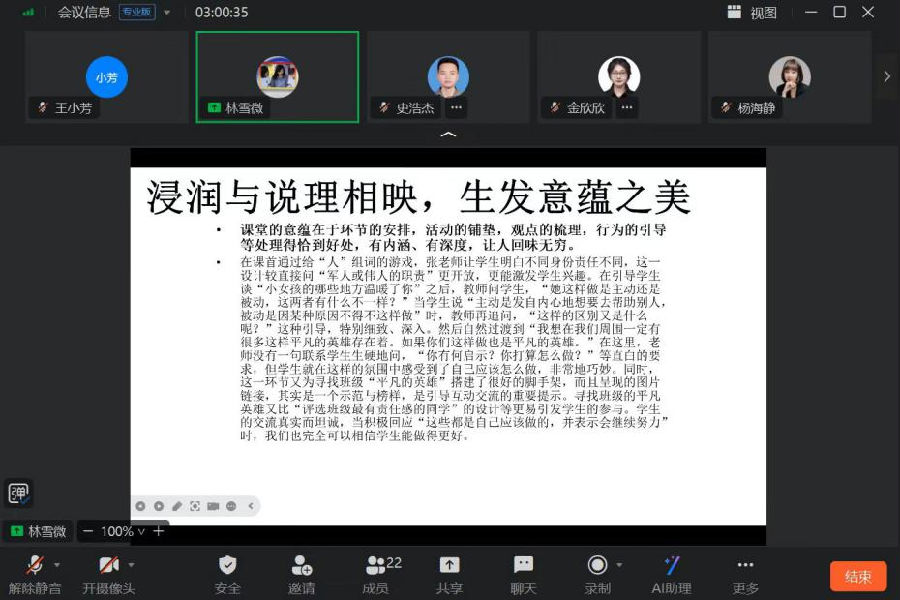Open the 成员 members list

click(x=376, y=574)
